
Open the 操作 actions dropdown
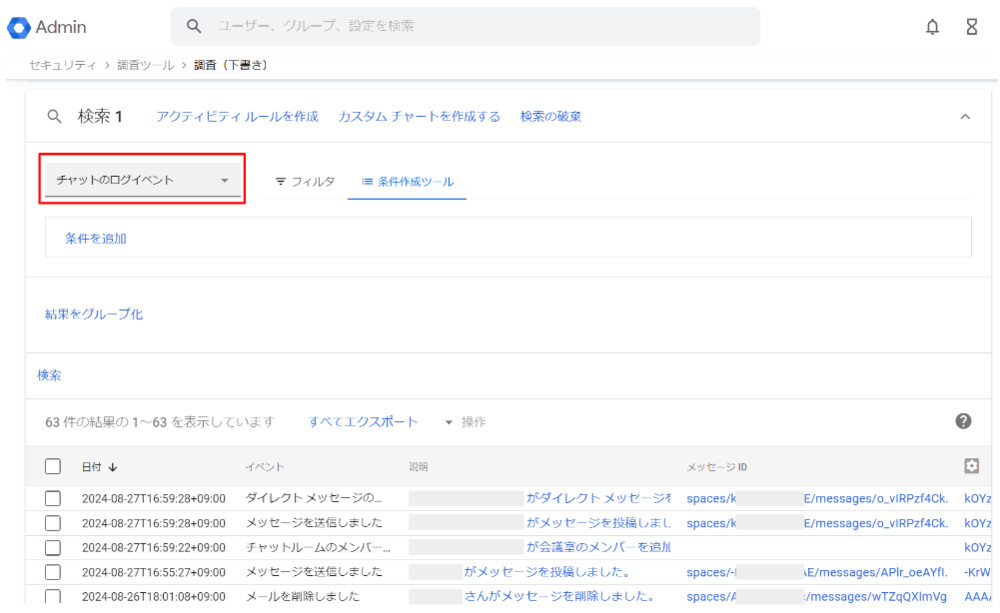pos(465,422)
